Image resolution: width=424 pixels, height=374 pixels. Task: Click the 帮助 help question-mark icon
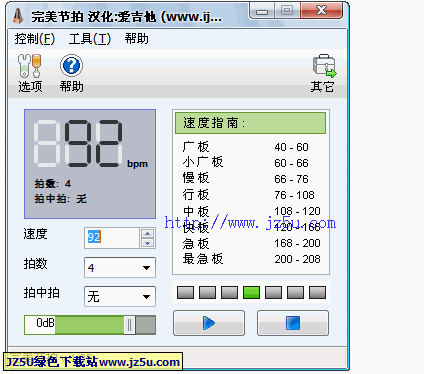click(x=71, y=65)
